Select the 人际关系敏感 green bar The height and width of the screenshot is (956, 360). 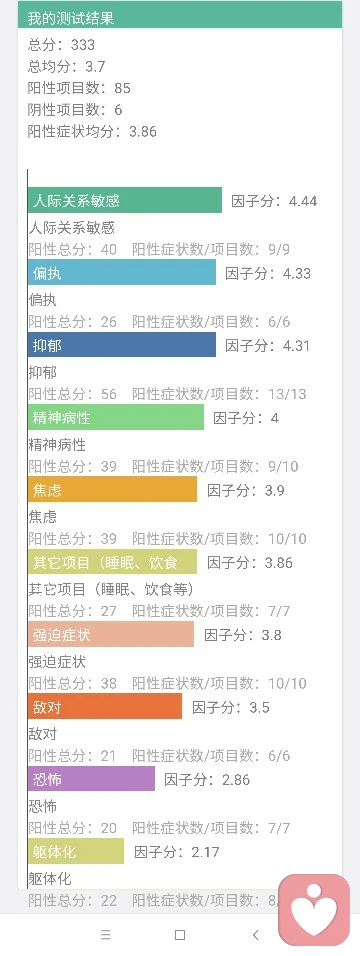point(125,200)
